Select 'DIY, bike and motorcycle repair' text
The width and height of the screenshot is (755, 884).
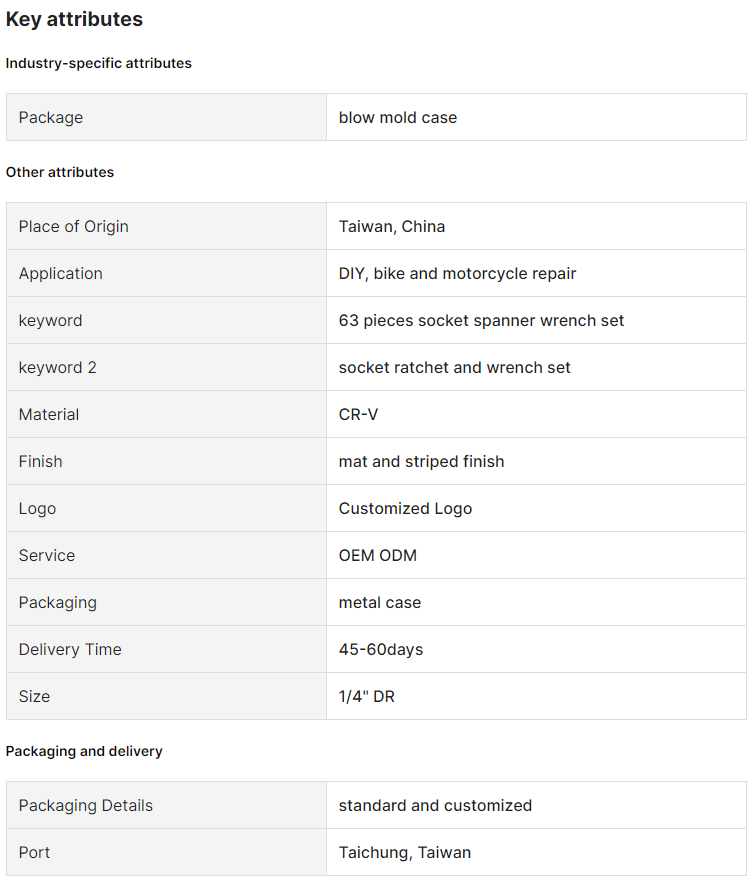click(x=457, y=273)
